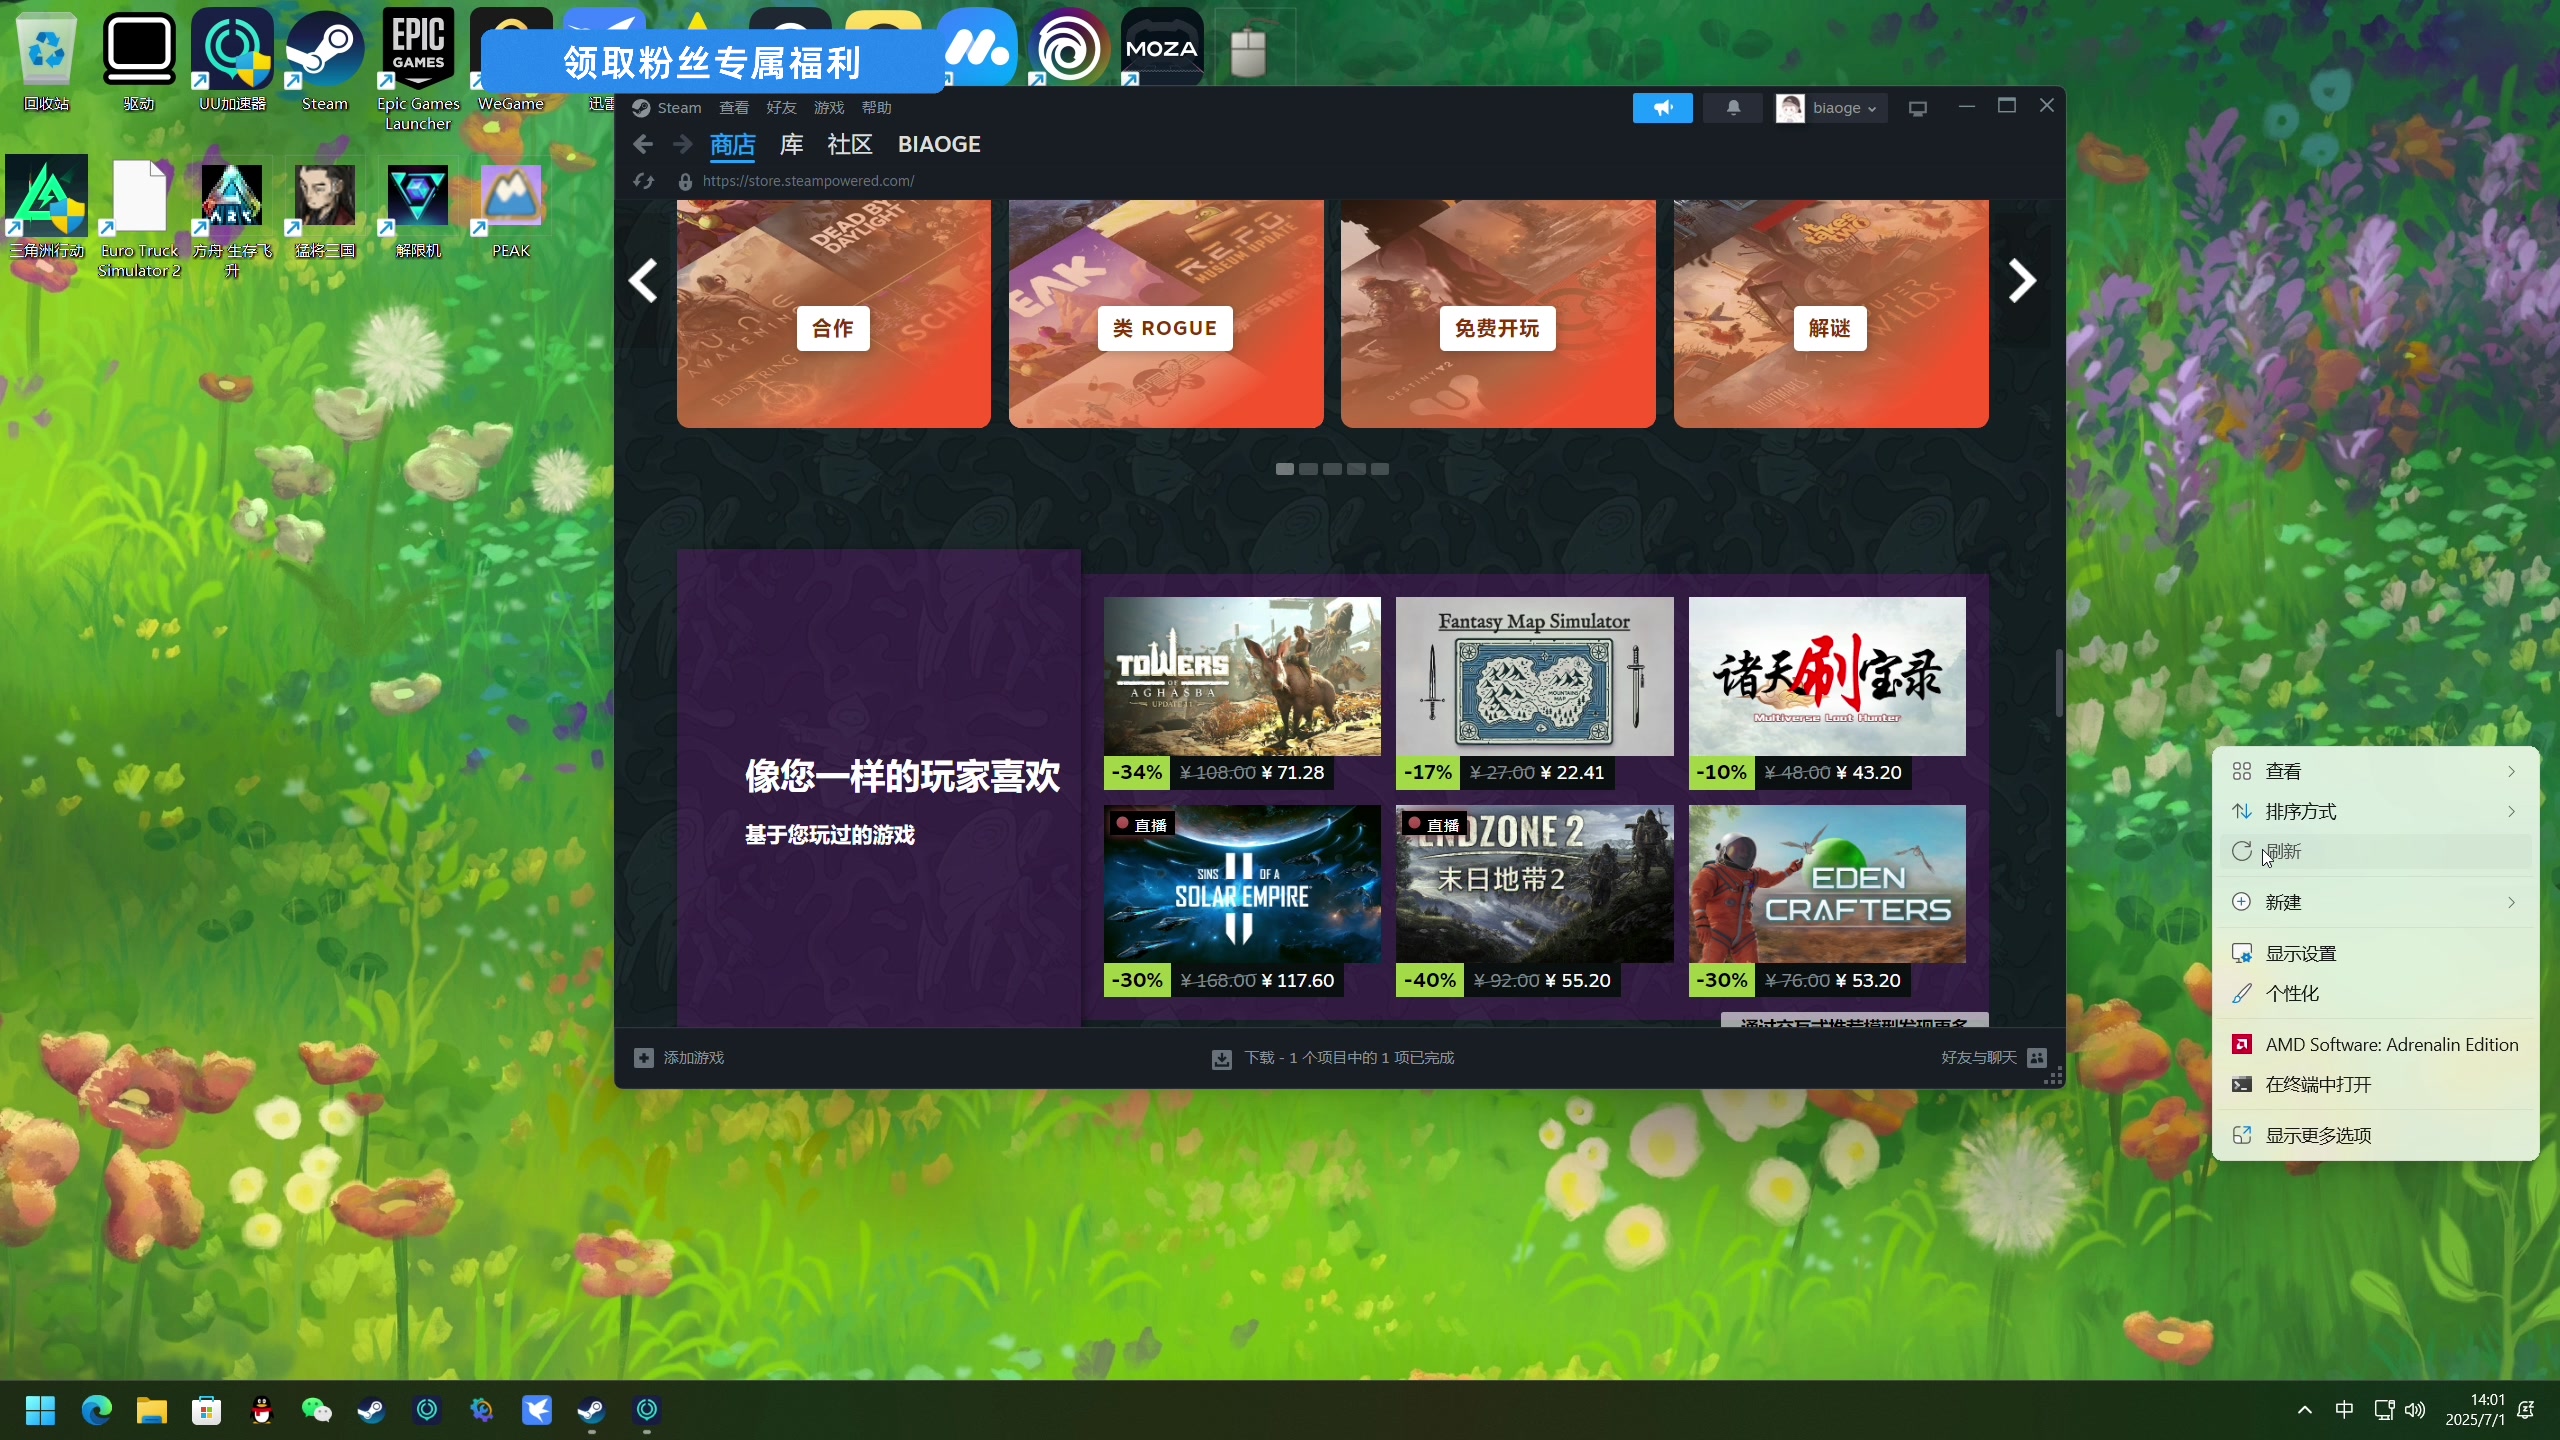The height and width of the screenshot is (1440, 2560).
Task: Open Sins of a Solar Empire II thumbnail
Action: [x=1242, y=884]
